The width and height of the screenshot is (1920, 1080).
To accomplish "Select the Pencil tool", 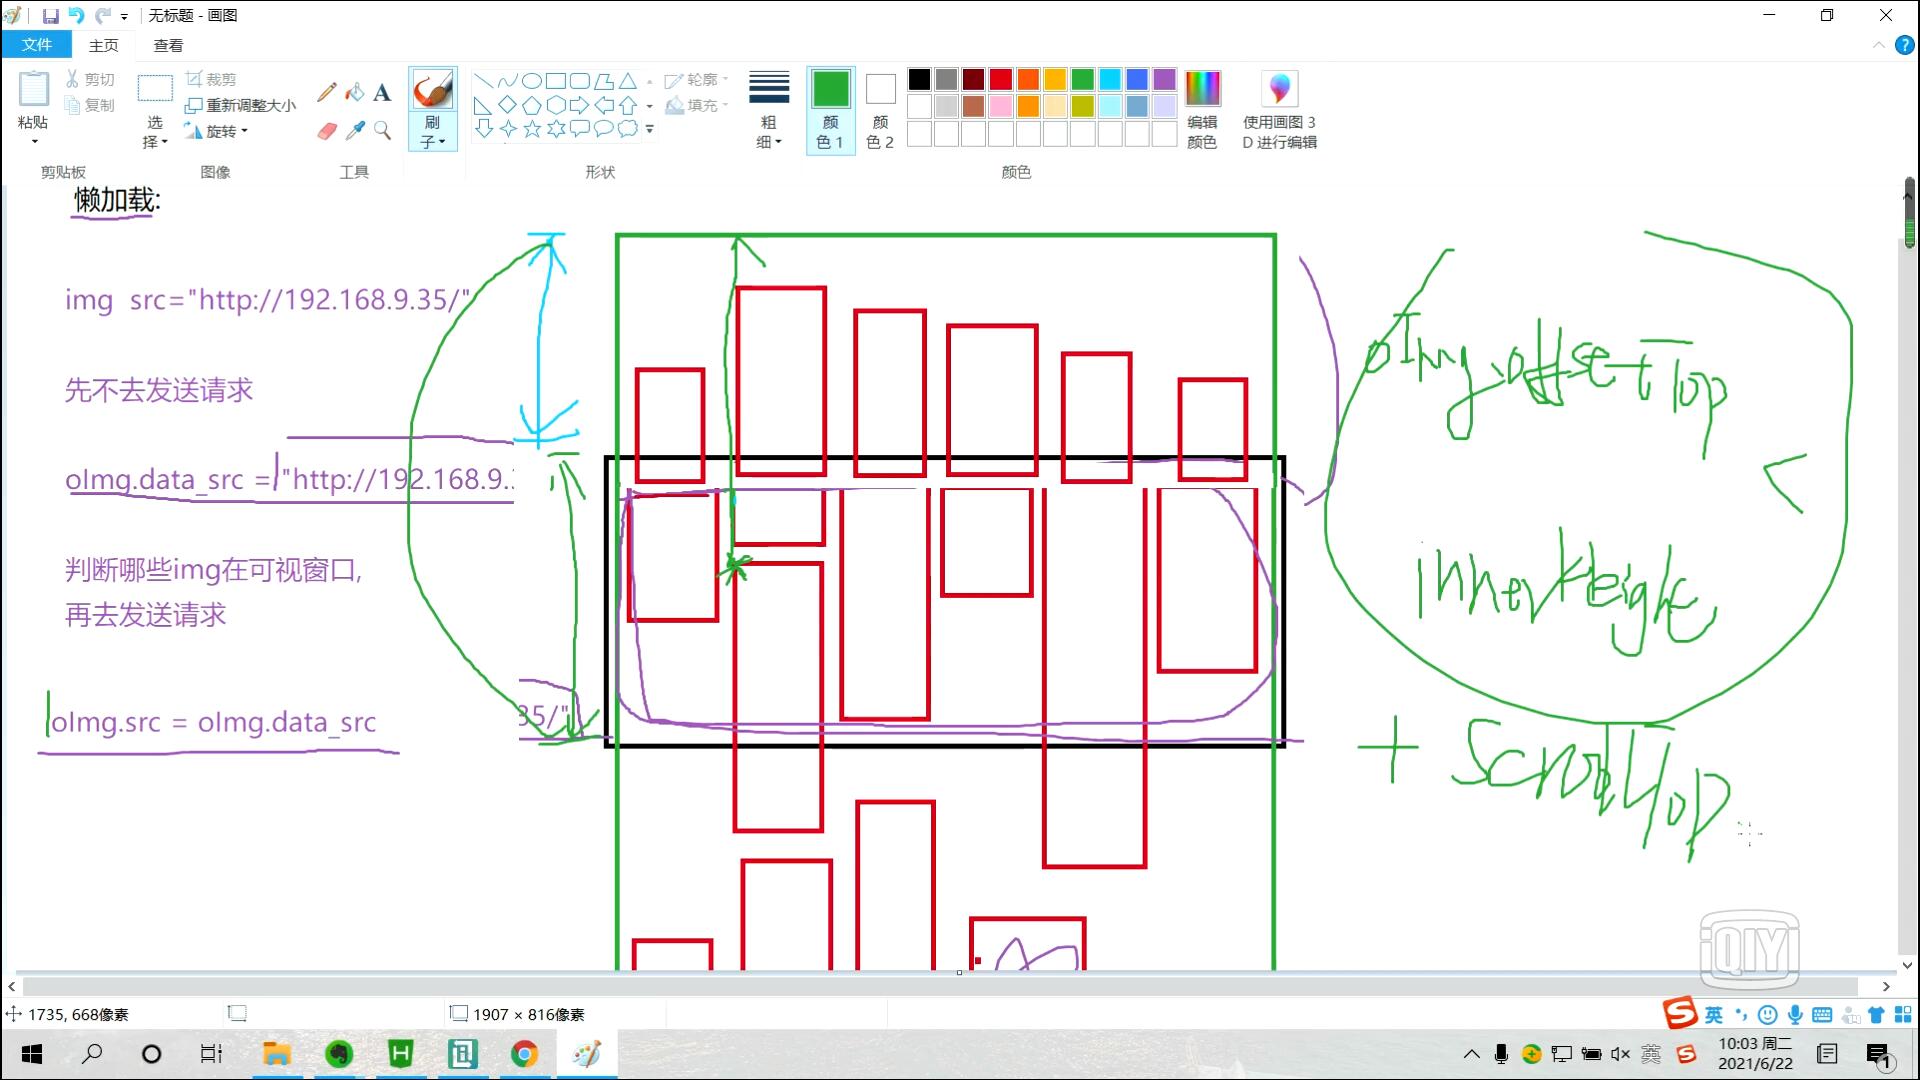I will click(x=327, y=92).
